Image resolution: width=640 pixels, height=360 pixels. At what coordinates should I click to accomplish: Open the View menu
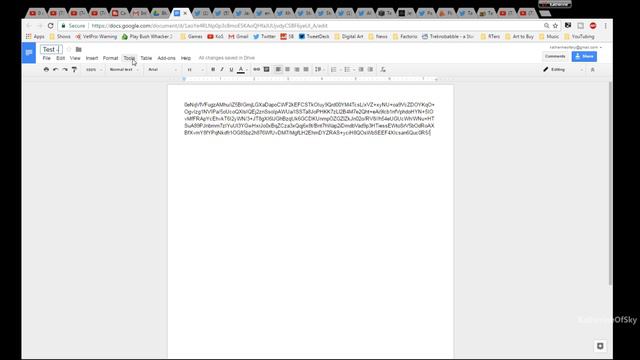75,58
